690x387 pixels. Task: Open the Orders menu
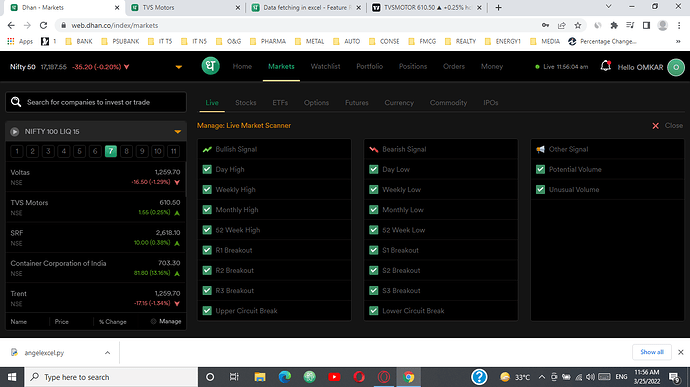click(454, 66)
